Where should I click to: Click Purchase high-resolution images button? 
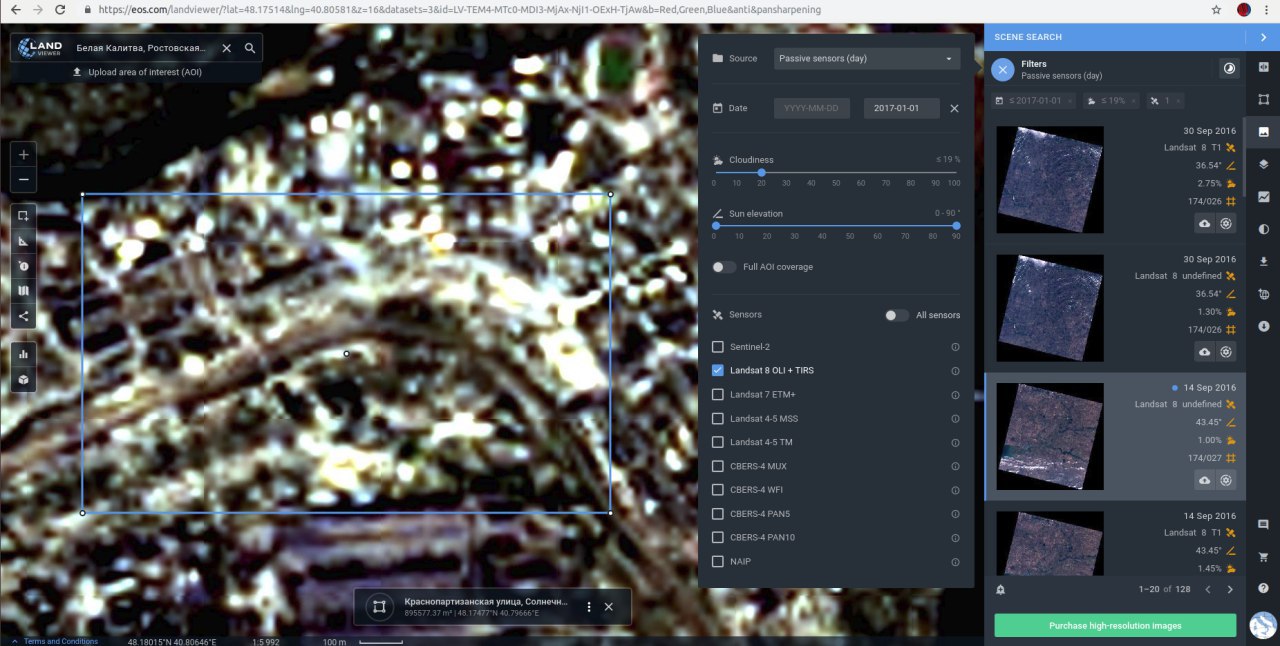click(1115, 626)
